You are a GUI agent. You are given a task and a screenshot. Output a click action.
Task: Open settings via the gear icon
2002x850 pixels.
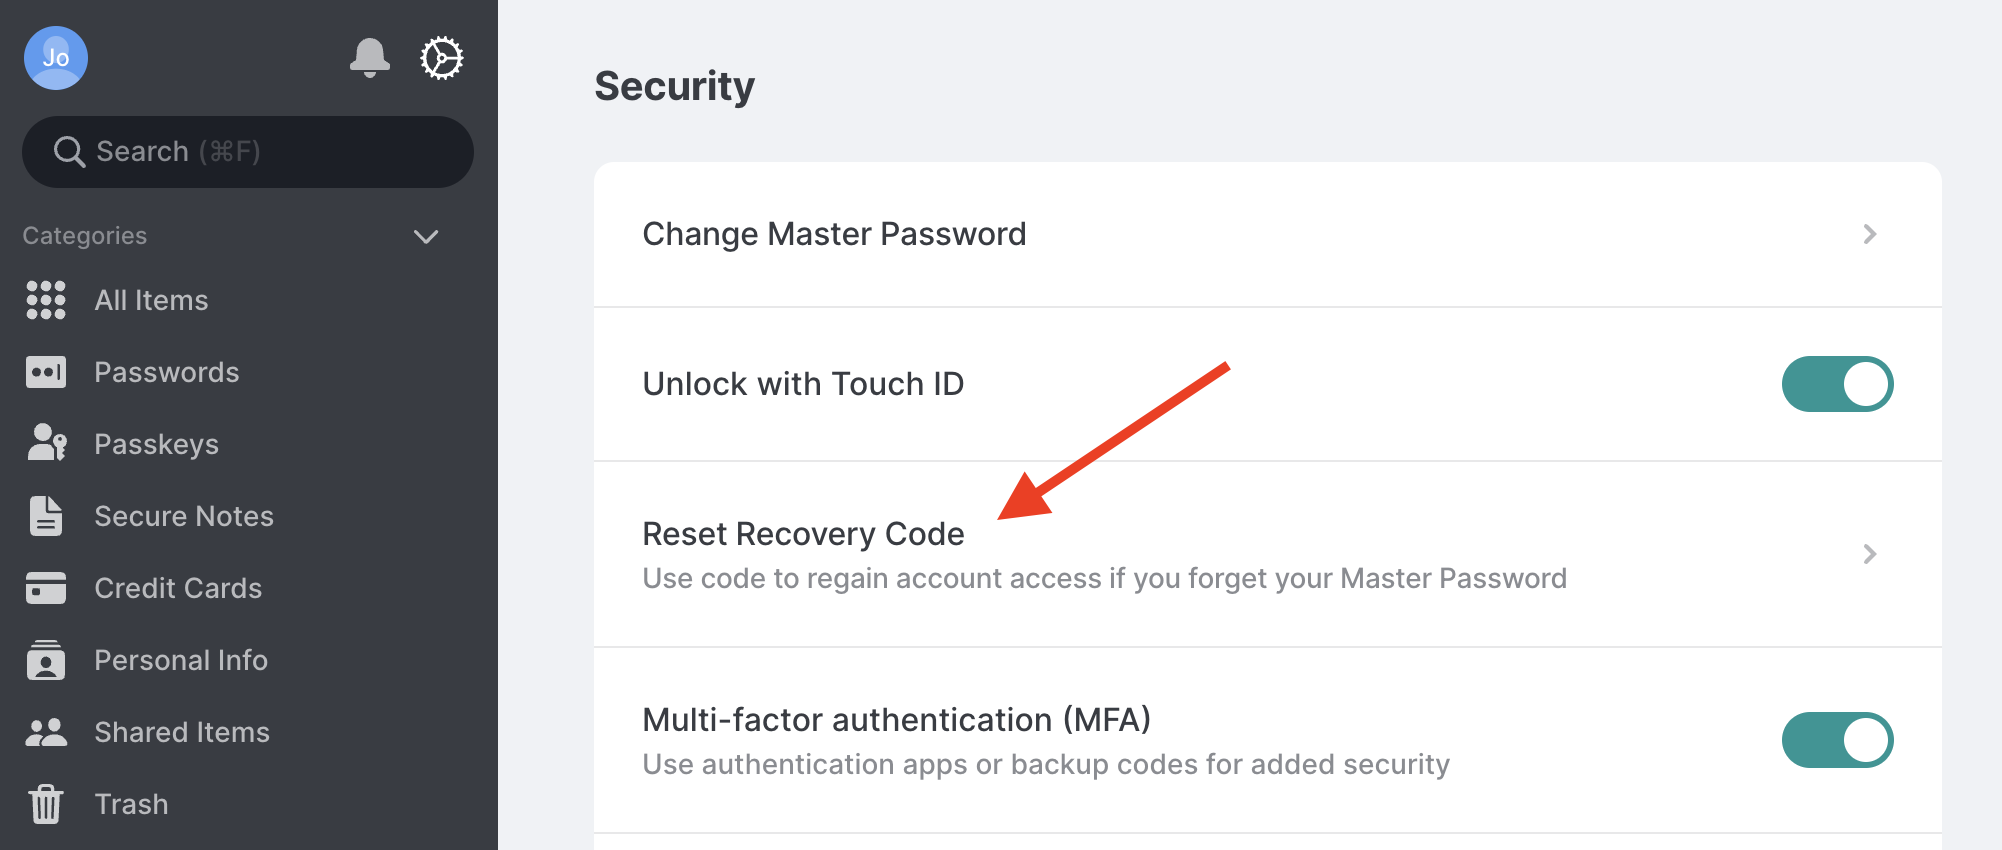tap(441, 58)
